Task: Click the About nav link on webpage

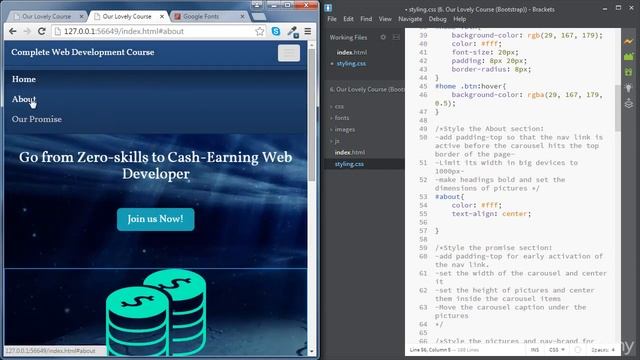Action: tap(24, 99)
